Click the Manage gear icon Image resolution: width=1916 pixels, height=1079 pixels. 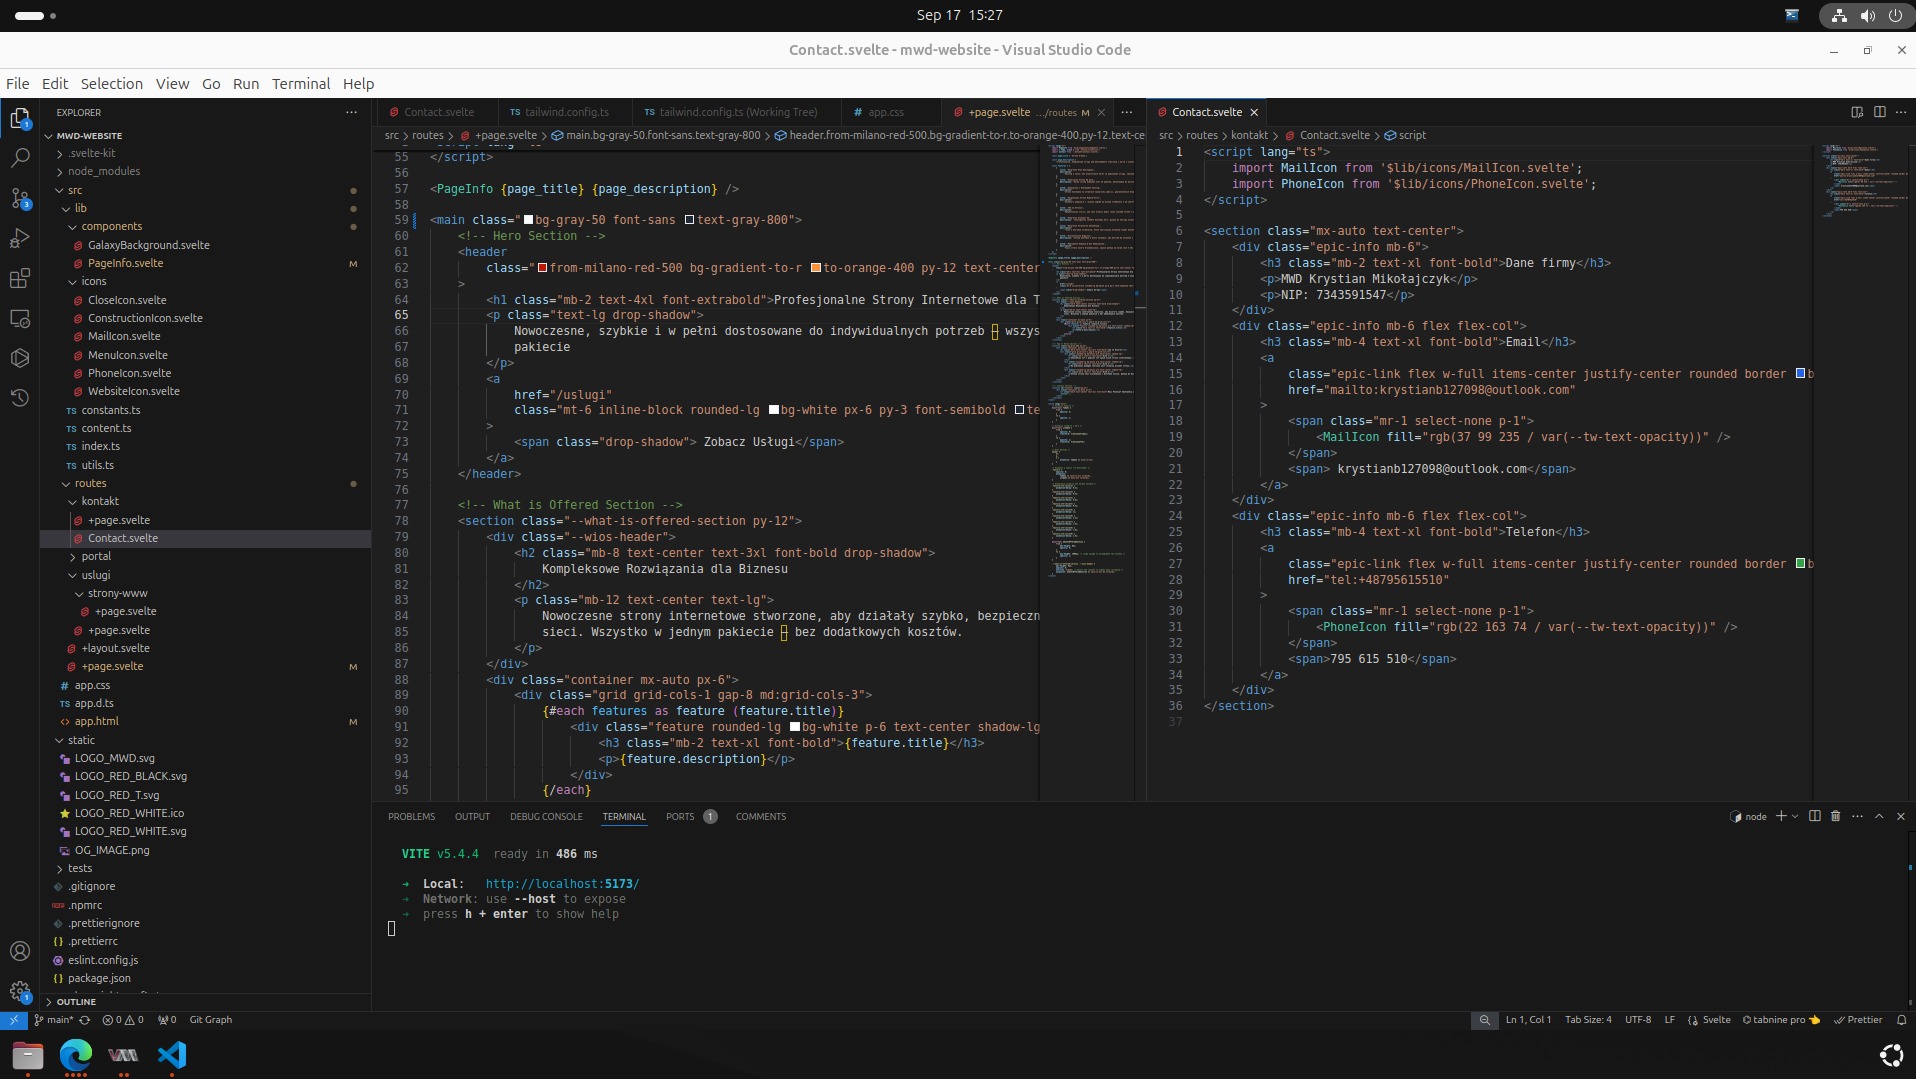20,991
